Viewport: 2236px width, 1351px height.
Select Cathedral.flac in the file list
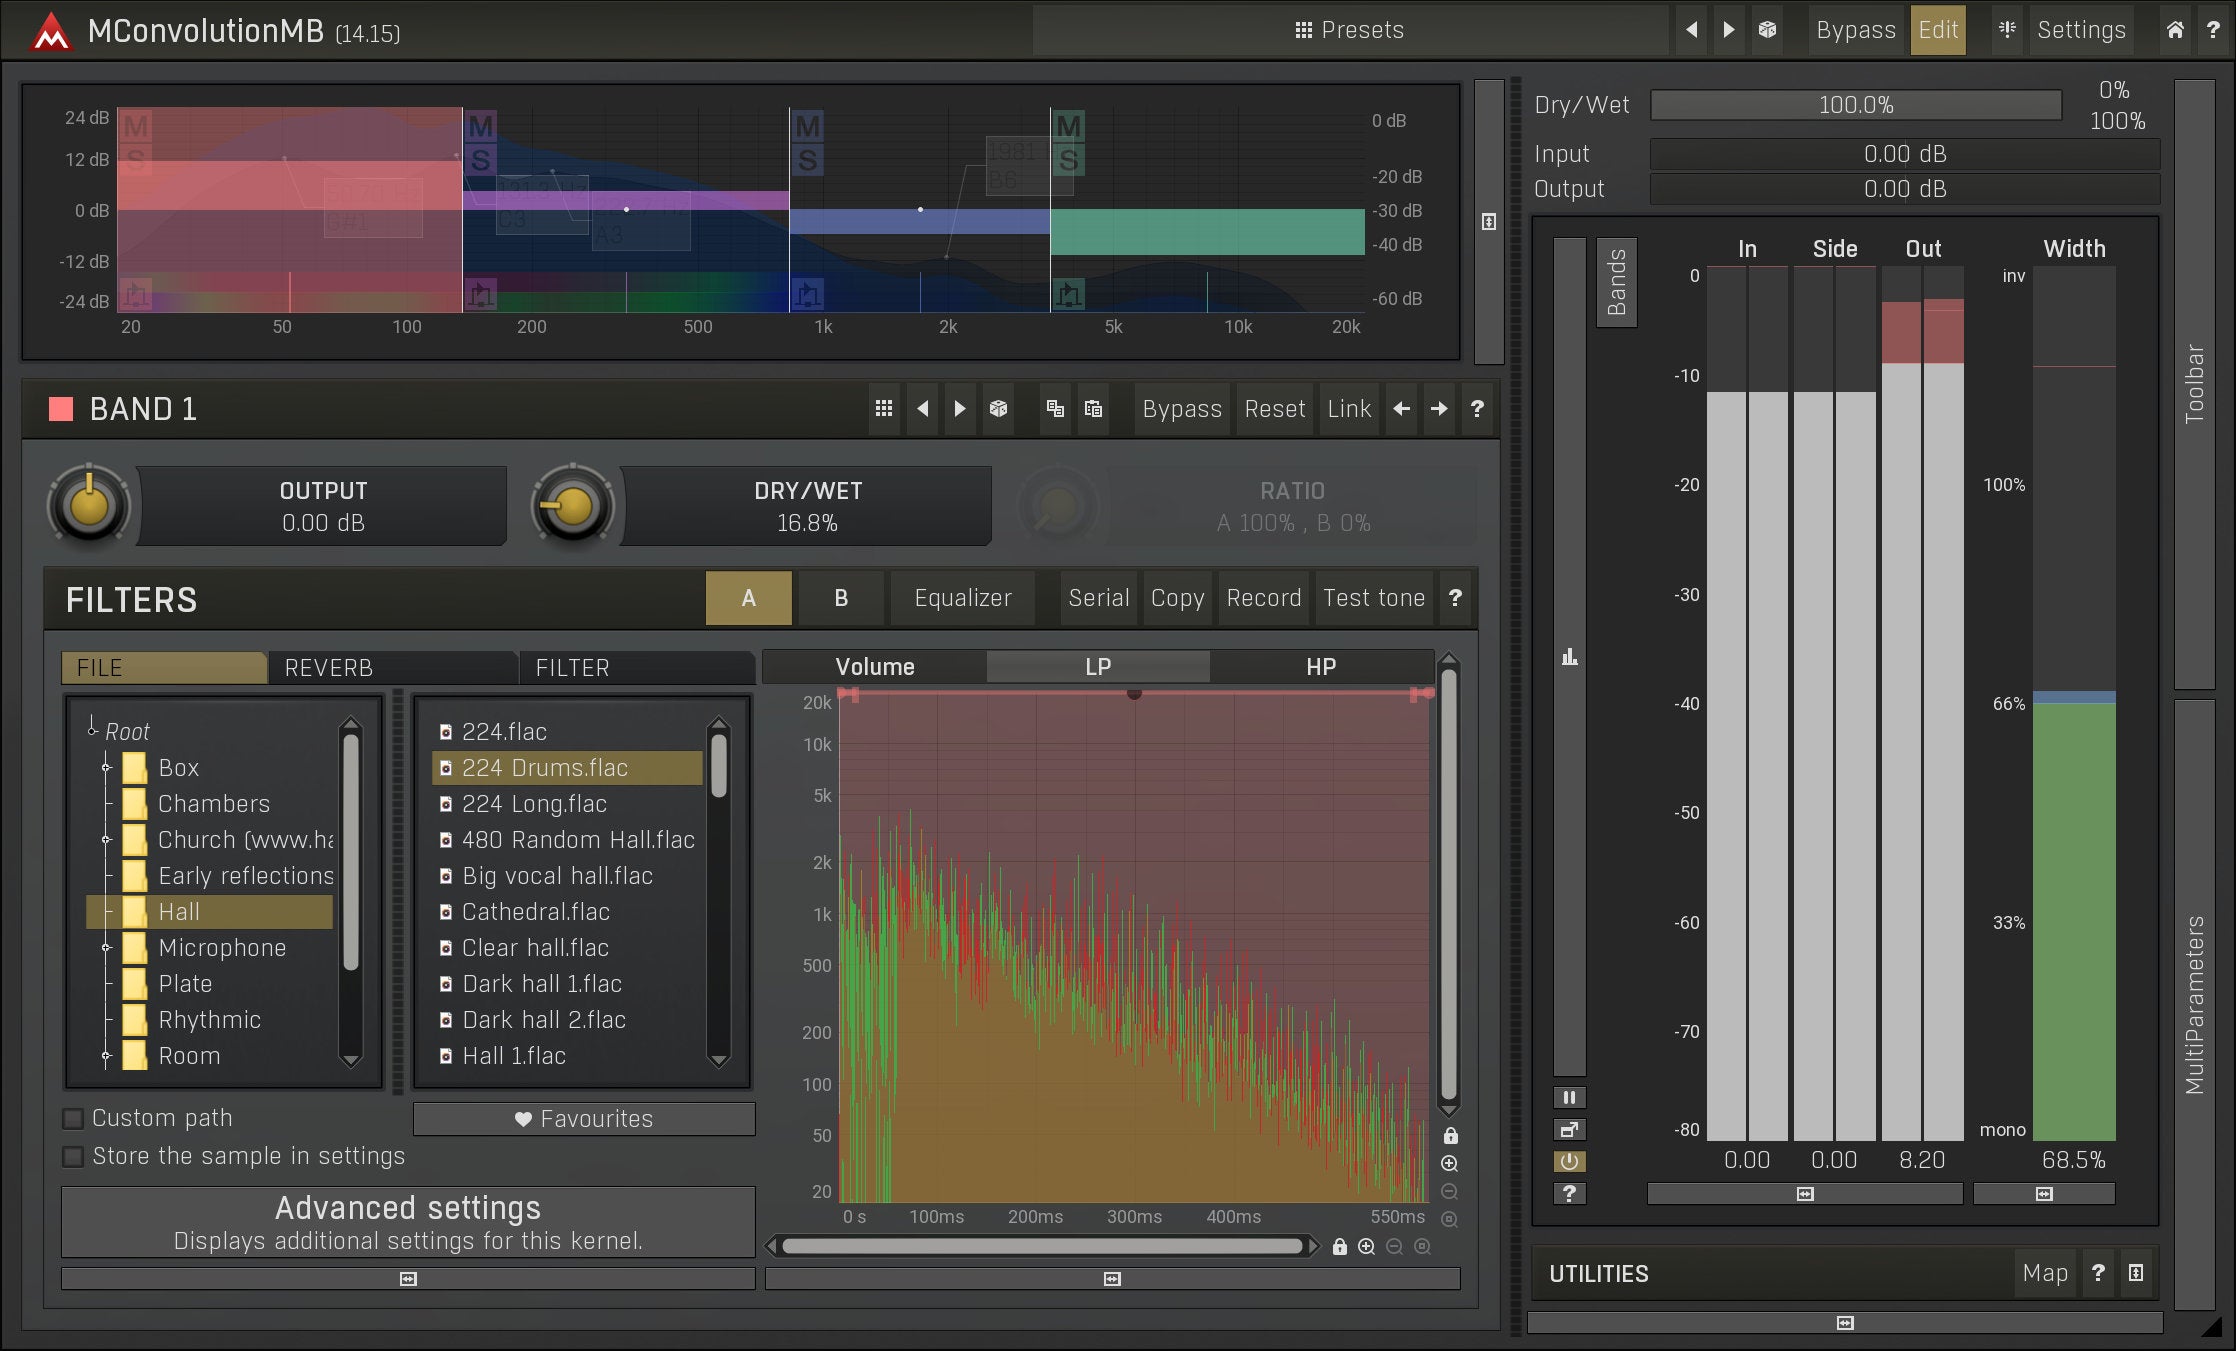pyautogui.click(x=535, y=912)
